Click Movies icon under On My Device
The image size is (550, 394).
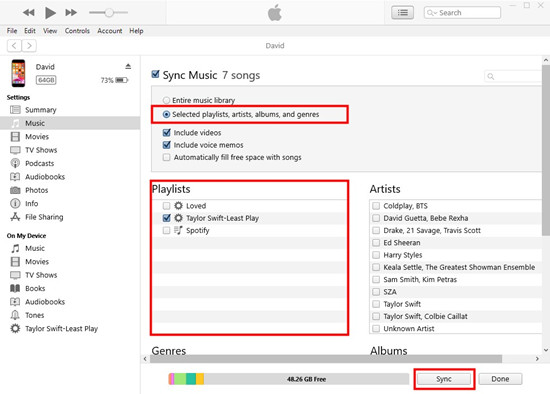[15, 262]
